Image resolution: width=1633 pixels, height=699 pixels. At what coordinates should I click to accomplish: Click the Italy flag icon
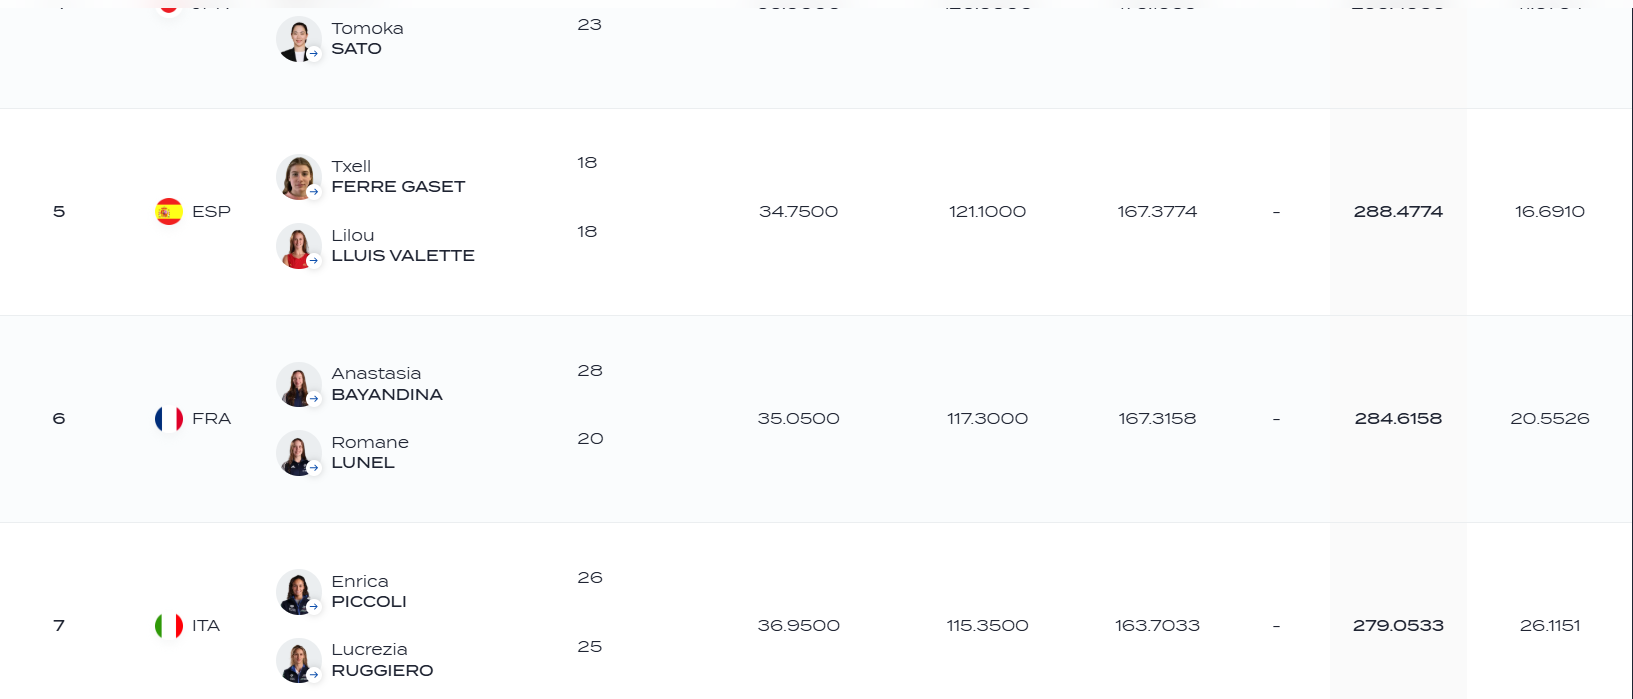(x=169, y=625)
